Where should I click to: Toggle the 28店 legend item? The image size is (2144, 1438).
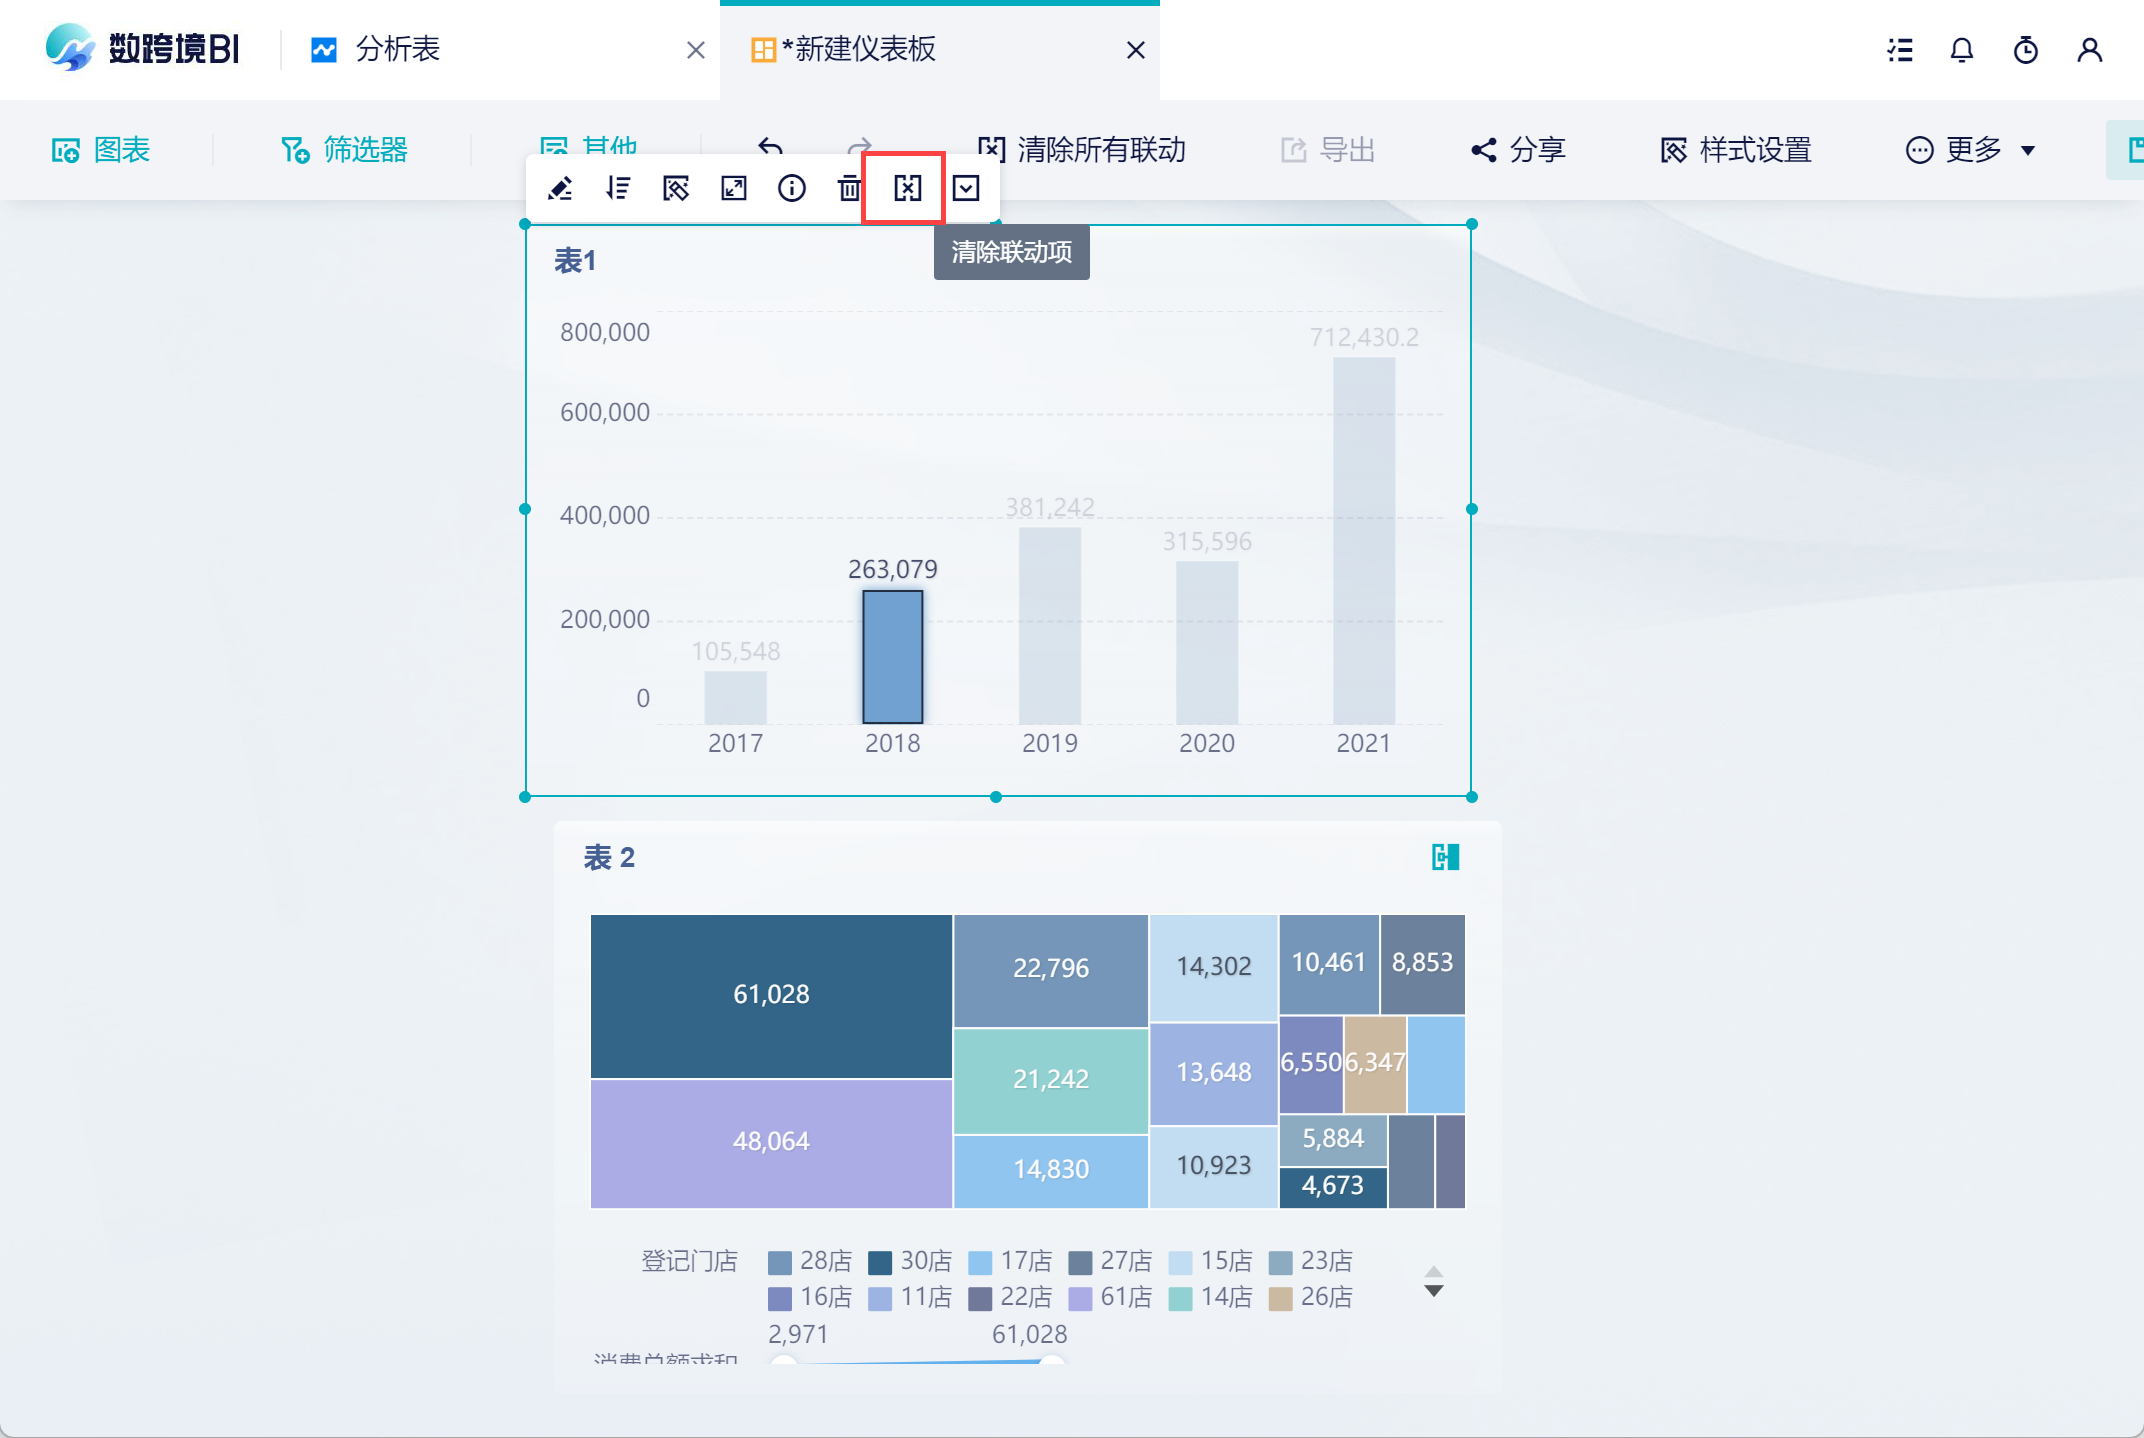click(810, 1261)
